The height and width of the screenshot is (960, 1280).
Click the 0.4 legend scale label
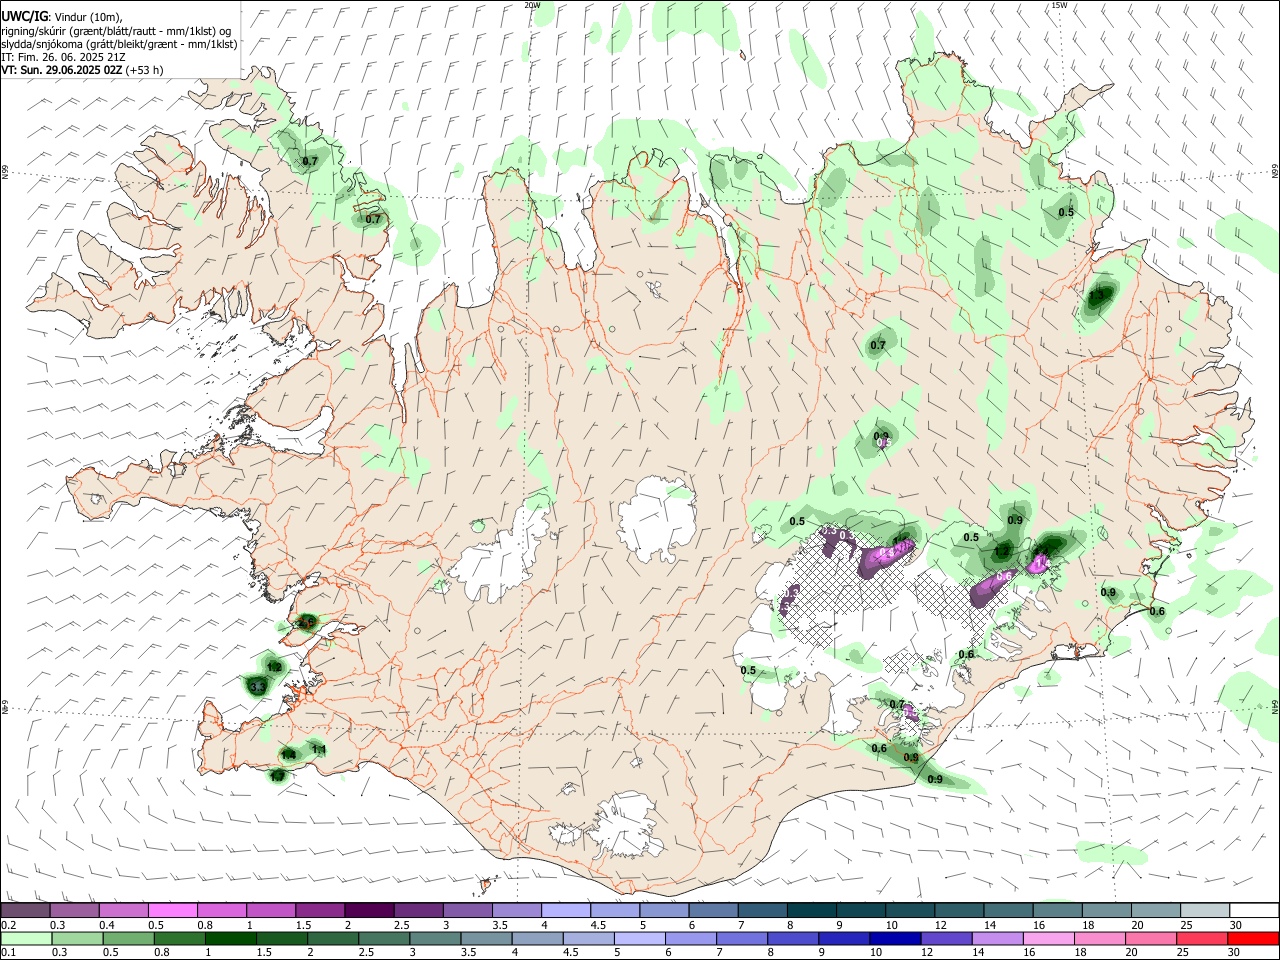coord(107,925)
